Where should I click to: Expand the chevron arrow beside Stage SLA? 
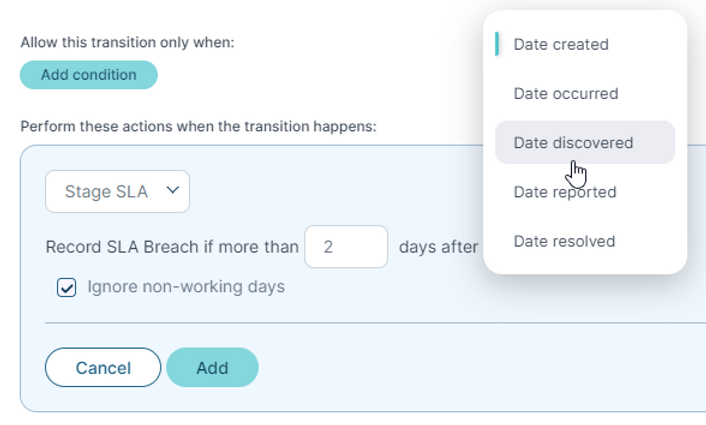point(172,190)
